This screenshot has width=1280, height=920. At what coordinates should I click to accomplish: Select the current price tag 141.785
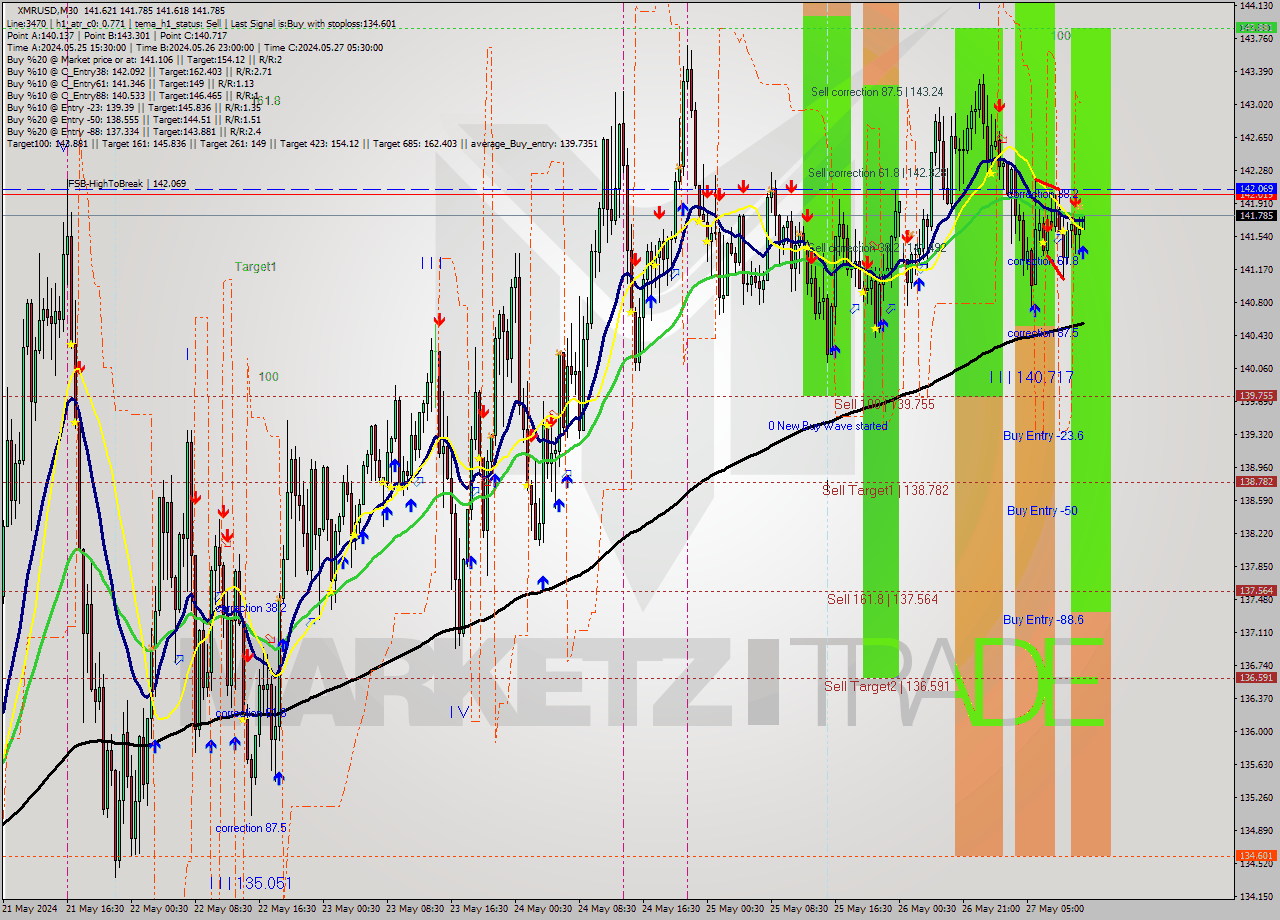[1256, 215]
